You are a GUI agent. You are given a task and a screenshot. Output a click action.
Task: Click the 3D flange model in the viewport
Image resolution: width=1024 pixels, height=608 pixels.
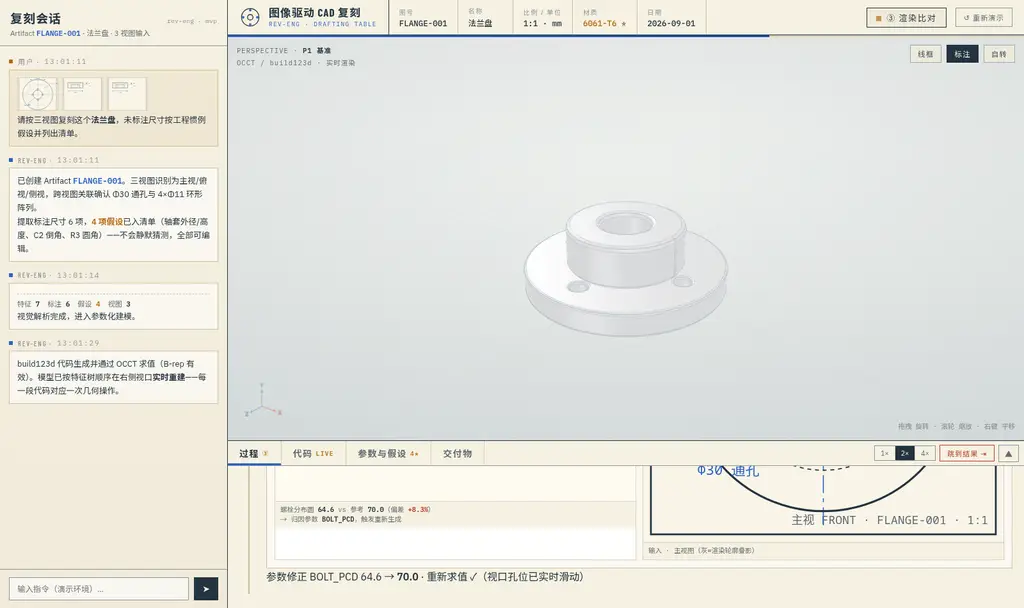tap(626, 268)
